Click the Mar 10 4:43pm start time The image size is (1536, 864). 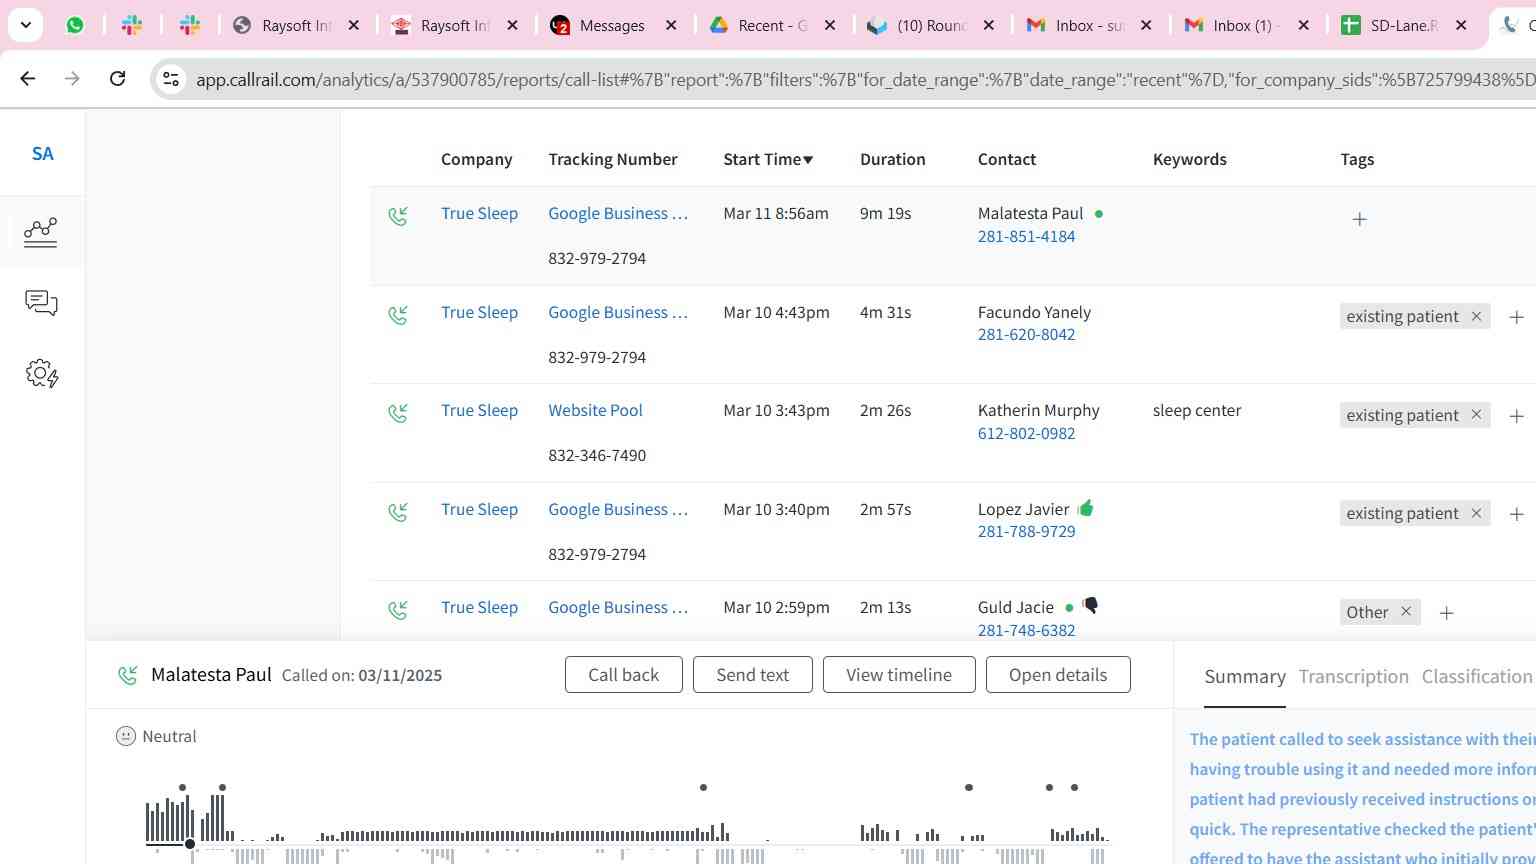tap(776, 312)
